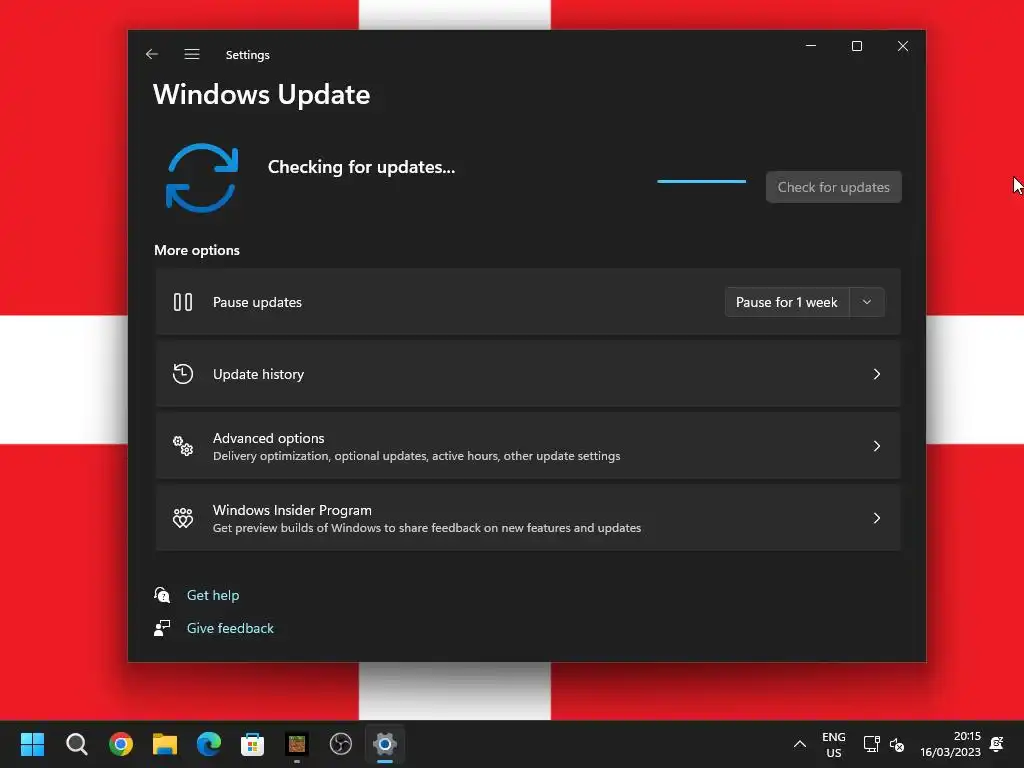
Task: Click the update checking progress bar
Action: pyautogui.click(x=701, y=182)
